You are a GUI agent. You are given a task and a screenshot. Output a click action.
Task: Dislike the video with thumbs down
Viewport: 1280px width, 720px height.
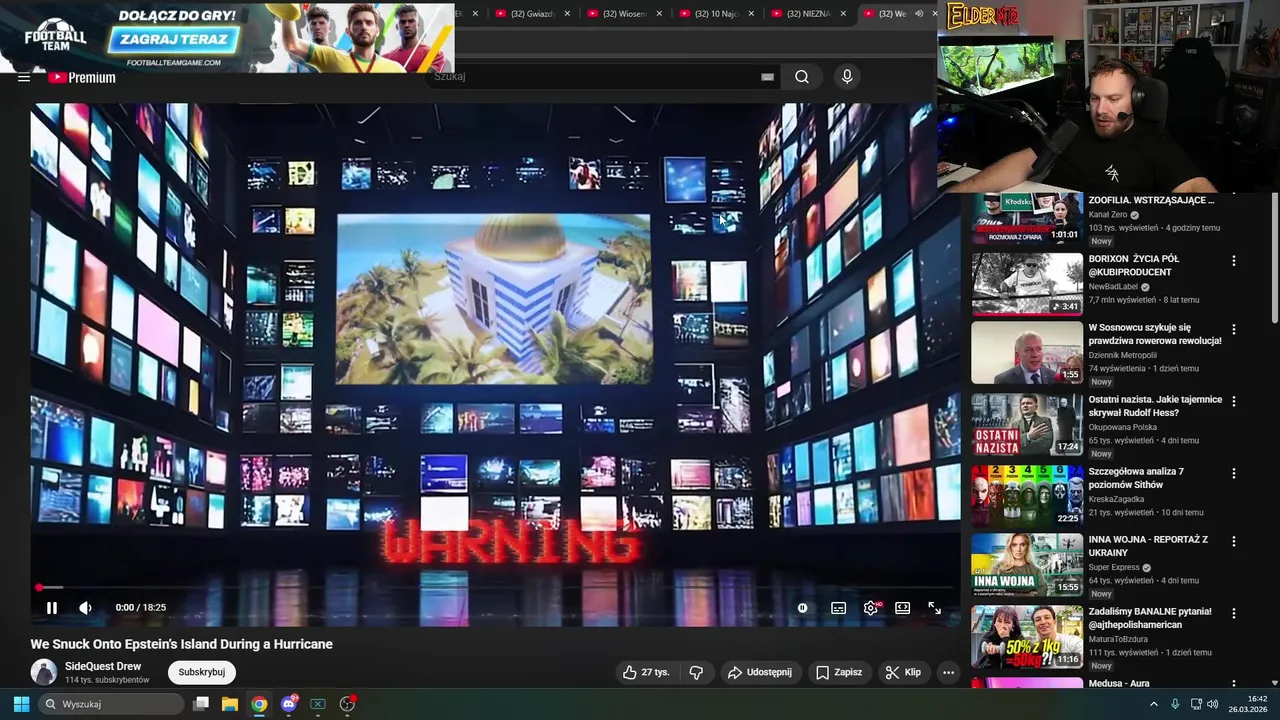click(697, 672)
